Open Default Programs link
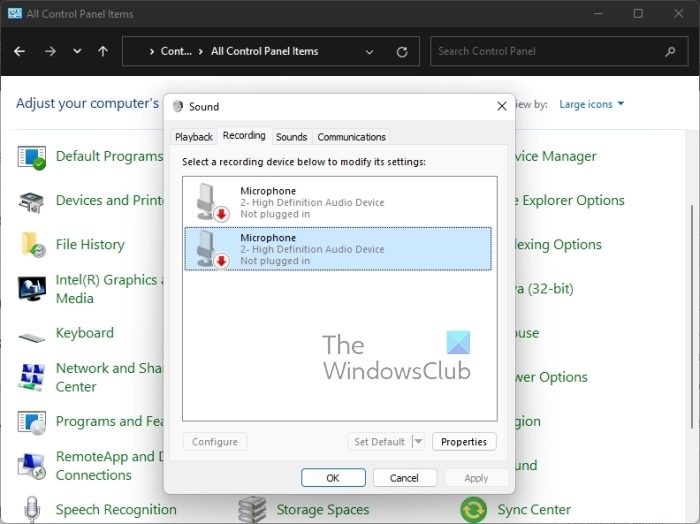Viewport: 700px width, 524px height. coord(109,156)
